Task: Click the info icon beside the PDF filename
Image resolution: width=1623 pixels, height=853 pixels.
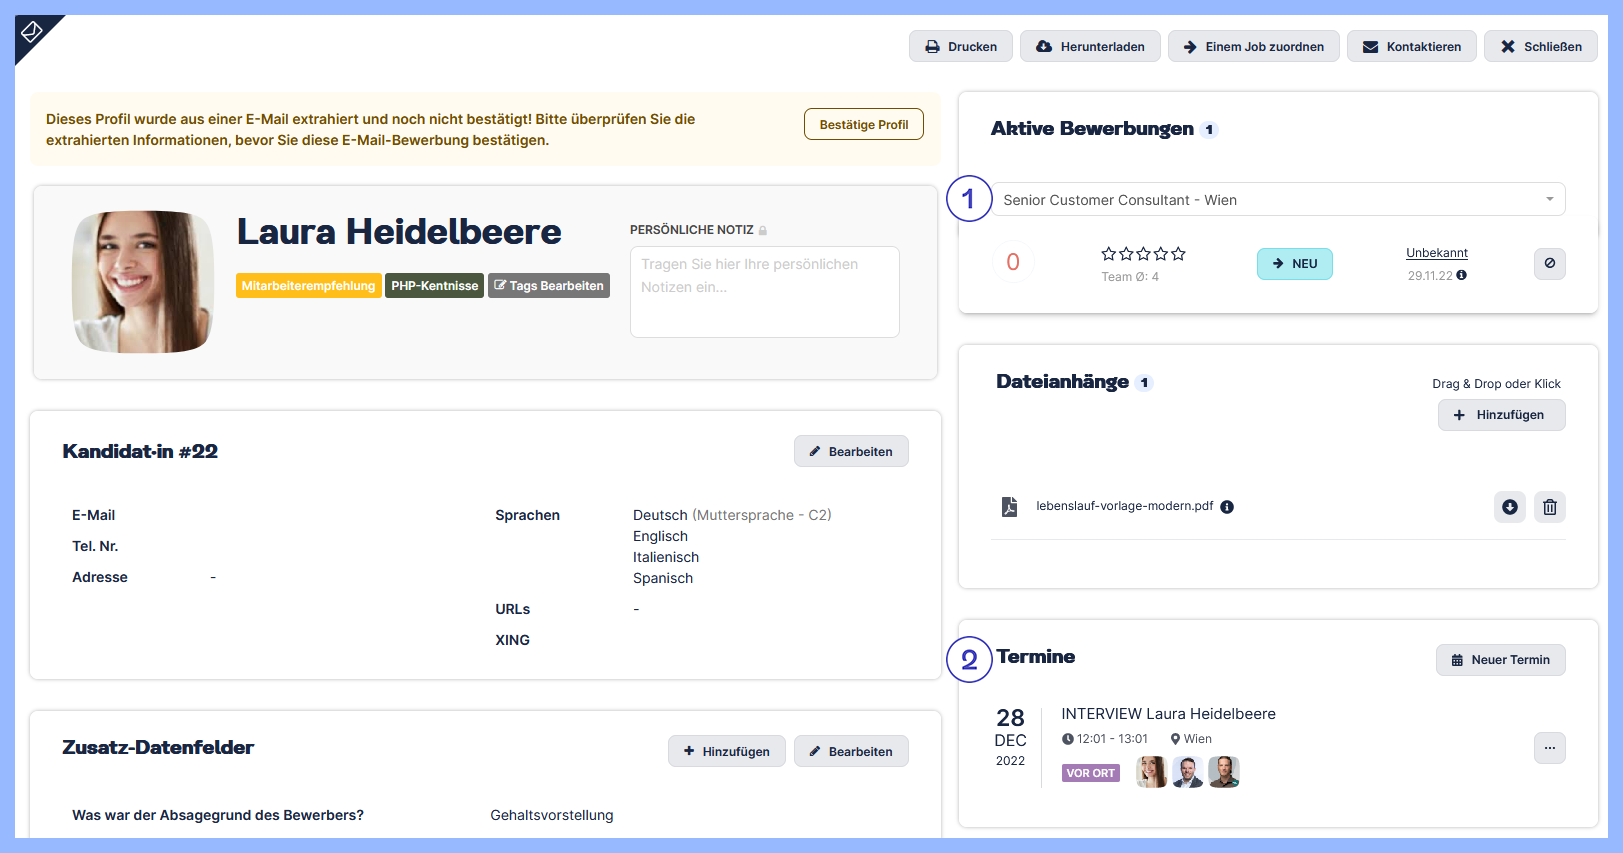Action: coord(1227,507)
